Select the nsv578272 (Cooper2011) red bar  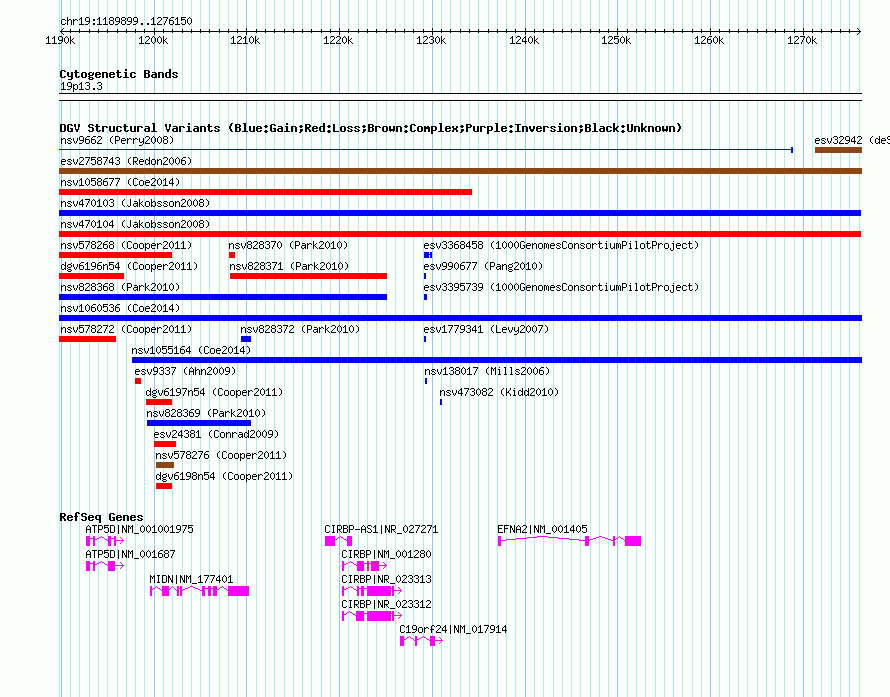click(x=87, y=339)
